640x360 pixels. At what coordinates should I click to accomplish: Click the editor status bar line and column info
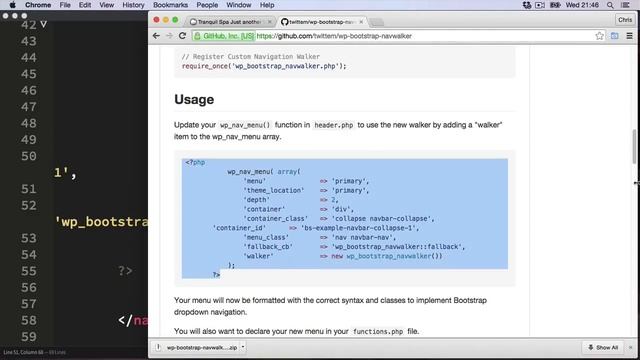pos(34,352)
